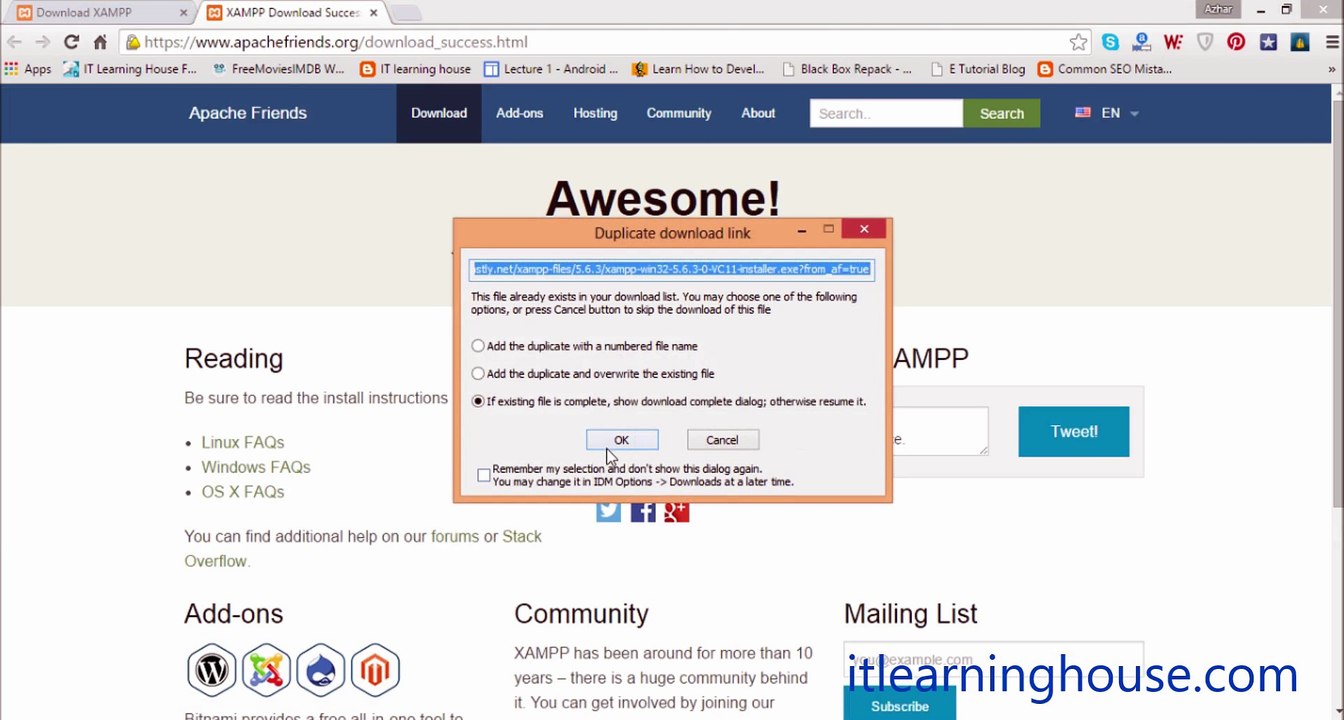
Task: Select 'Add the duplicate and overwrite existing file'
Action: [x=478, y=374]
